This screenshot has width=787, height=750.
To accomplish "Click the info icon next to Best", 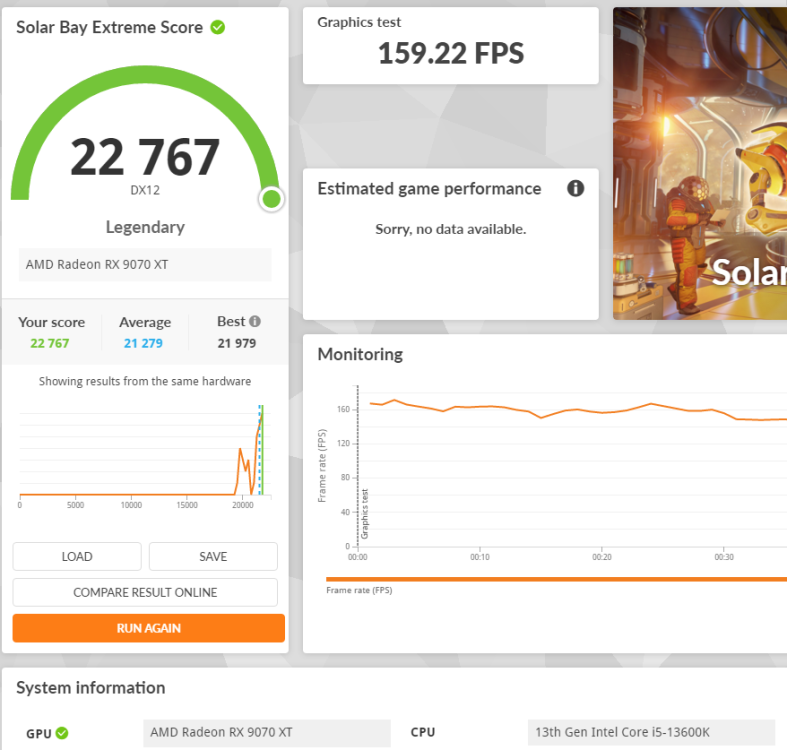I will 255,321.
